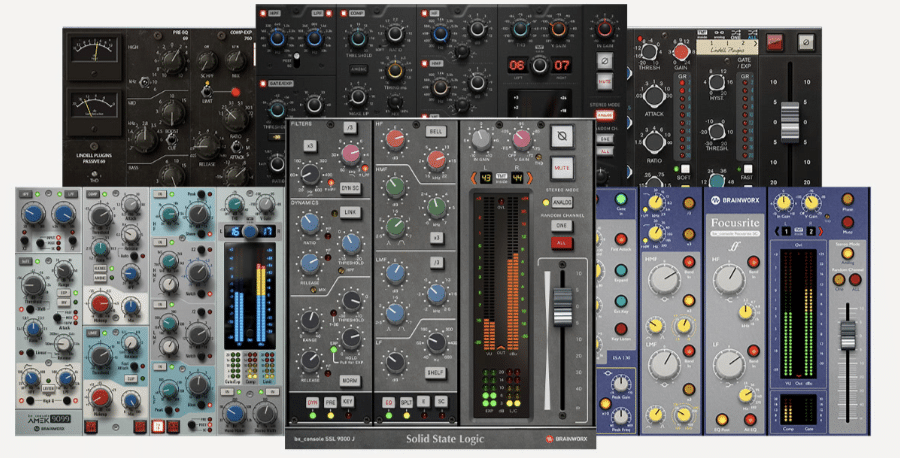Click the Focusrite SC output fader
Image resolution: width=900 pixels, height=458 pixels.
pos(848,335)
